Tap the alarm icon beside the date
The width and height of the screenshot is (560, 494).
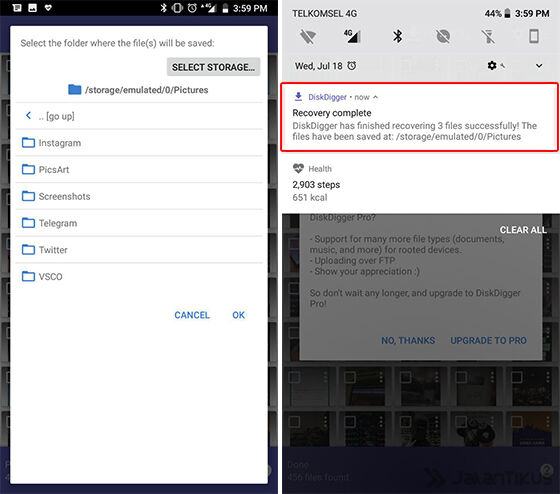[352, 66]
